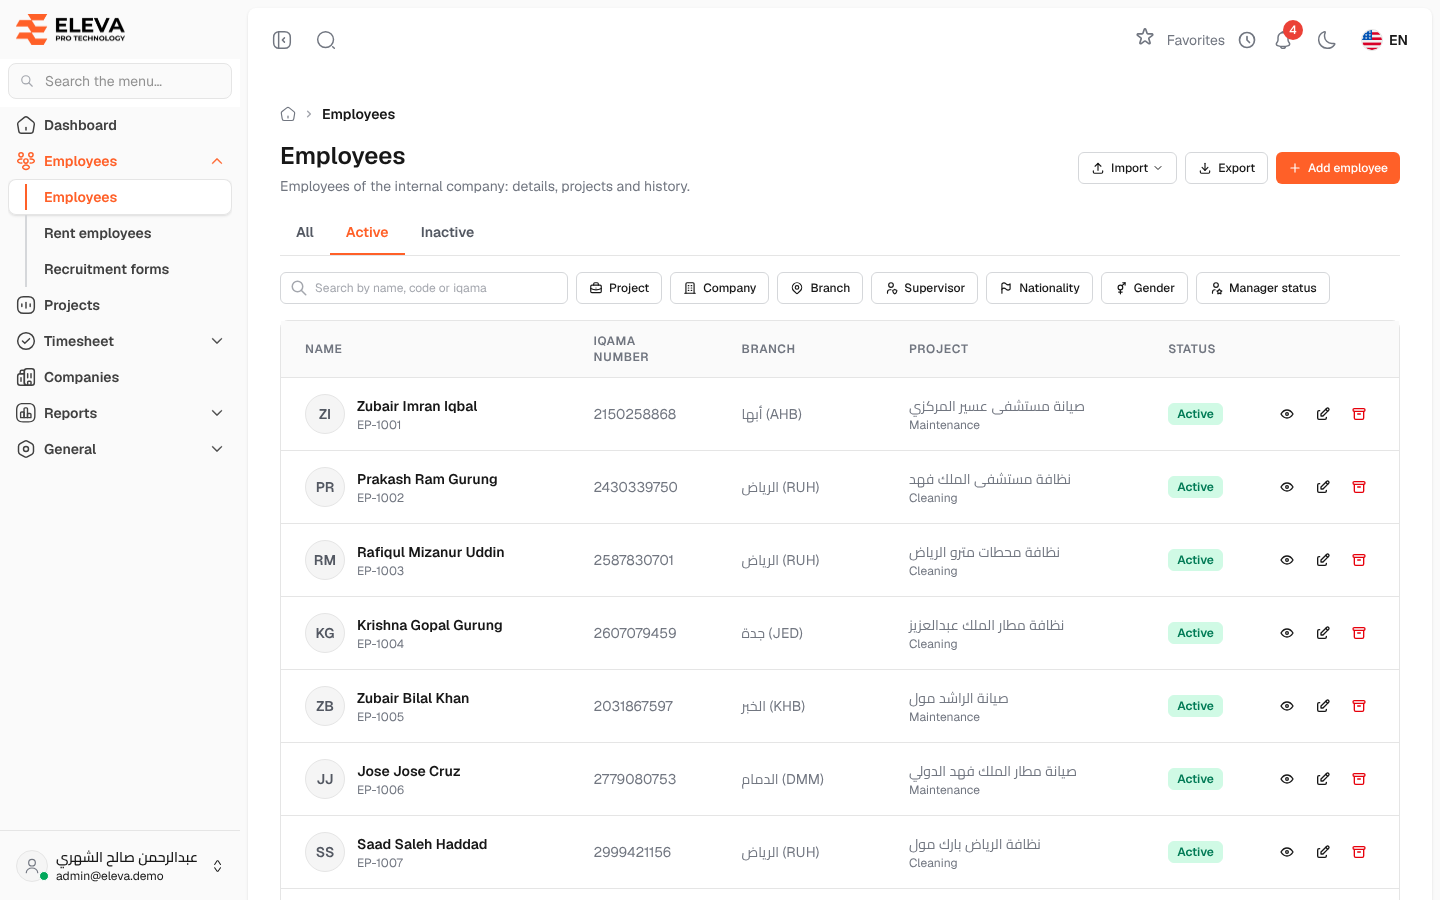1440x900 pixels.
Task: Open the Gender filter
Action: point(1144,288)
